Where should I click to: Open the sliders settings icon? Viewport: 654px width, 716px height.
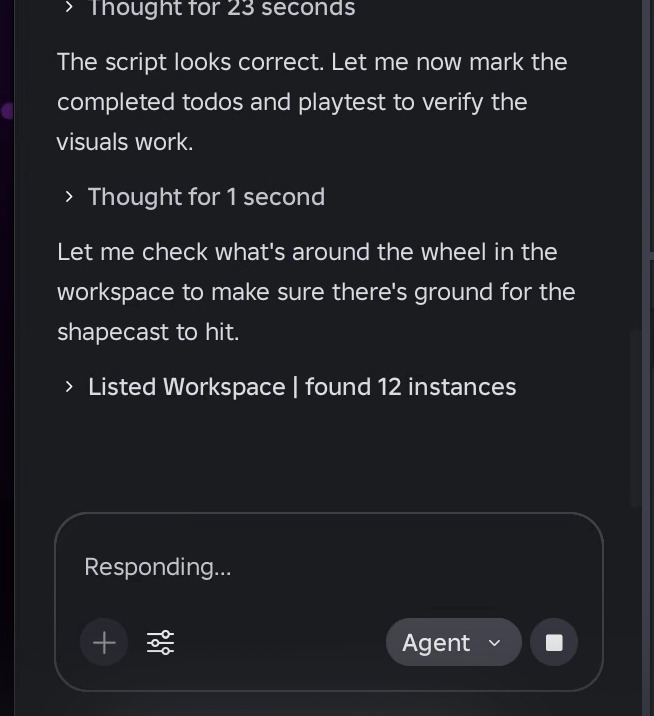click(x=160, y=642)
